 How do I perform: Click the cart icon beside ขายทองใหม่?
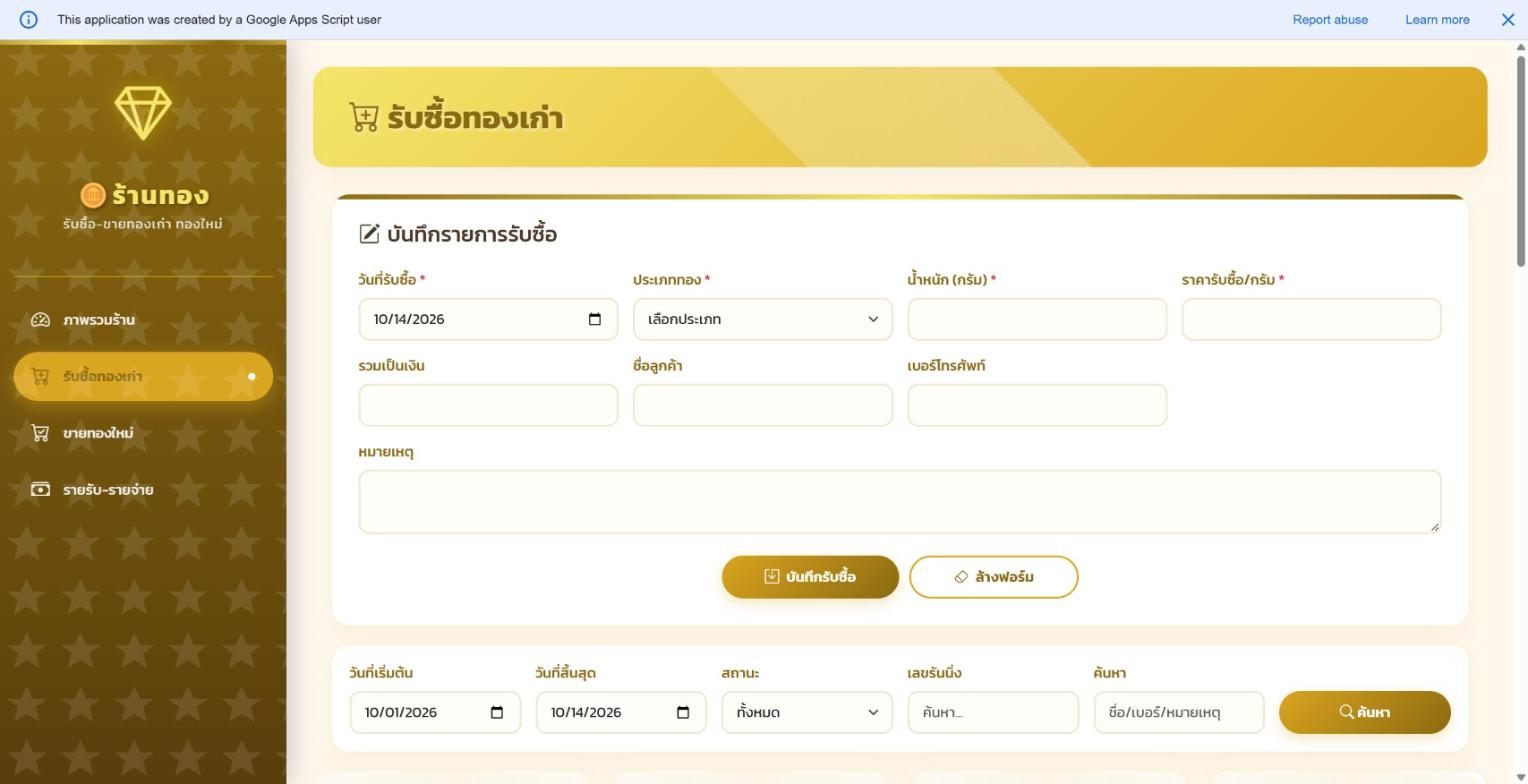pos(40,433)
